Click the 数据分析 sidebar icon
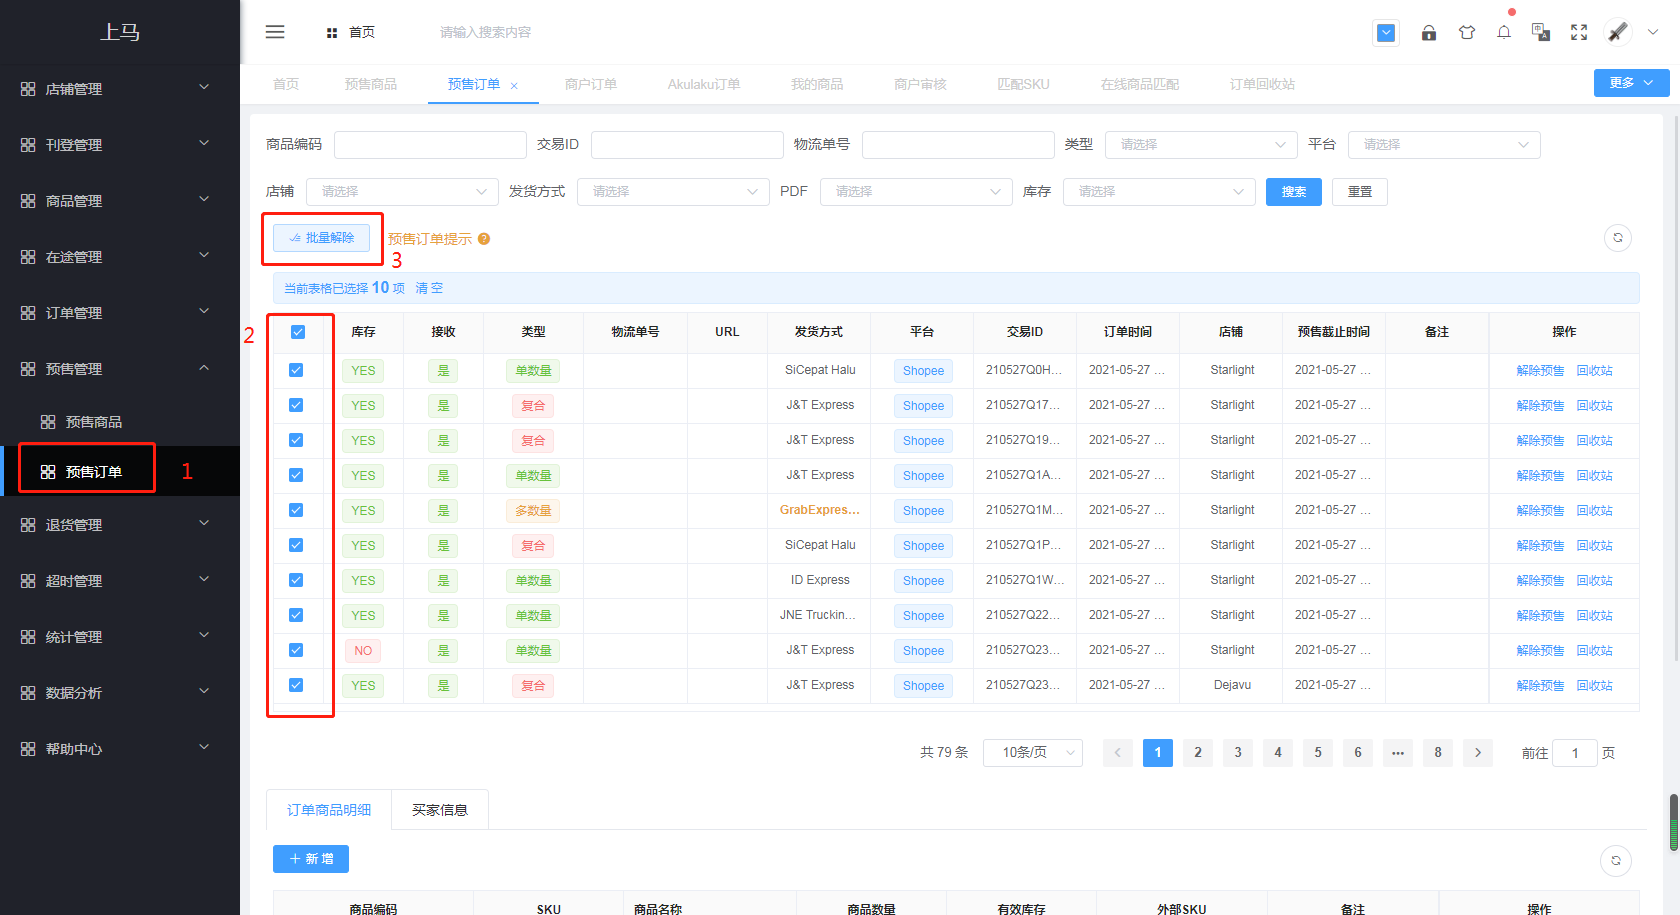Screen dimensions: 1680x915 (28, 693)
